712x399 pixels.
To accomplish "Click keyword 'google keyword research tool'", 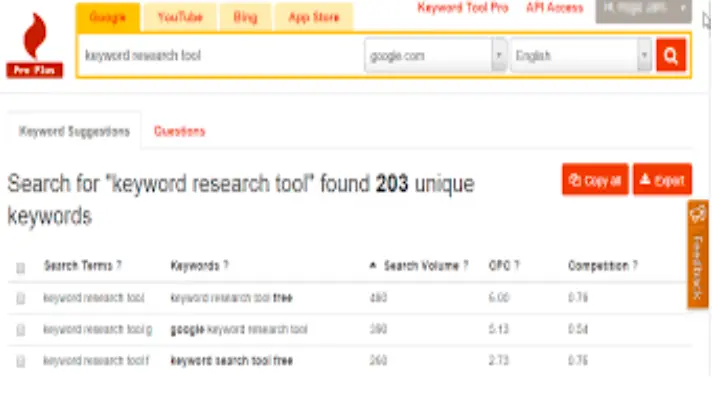I will click(x=239, y=329).
